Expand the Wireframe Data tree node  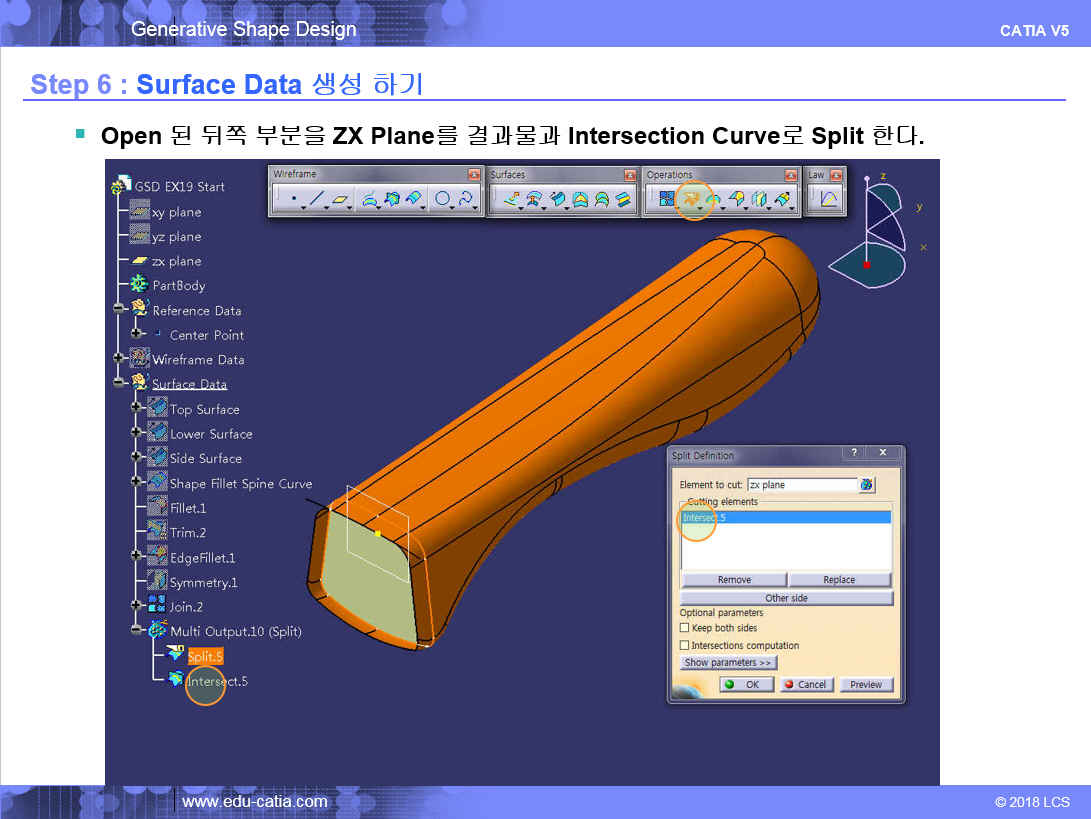click(120, 359)
